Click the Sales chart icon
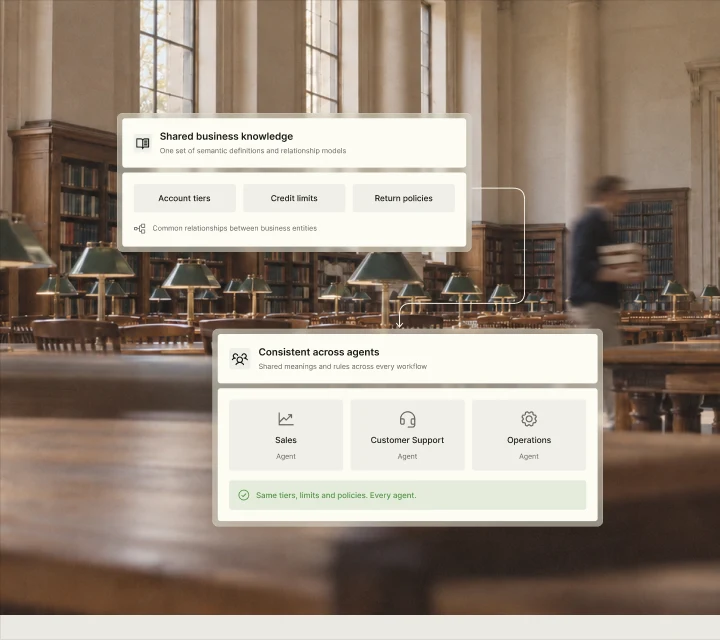720x640 pixels. (286, 419)
